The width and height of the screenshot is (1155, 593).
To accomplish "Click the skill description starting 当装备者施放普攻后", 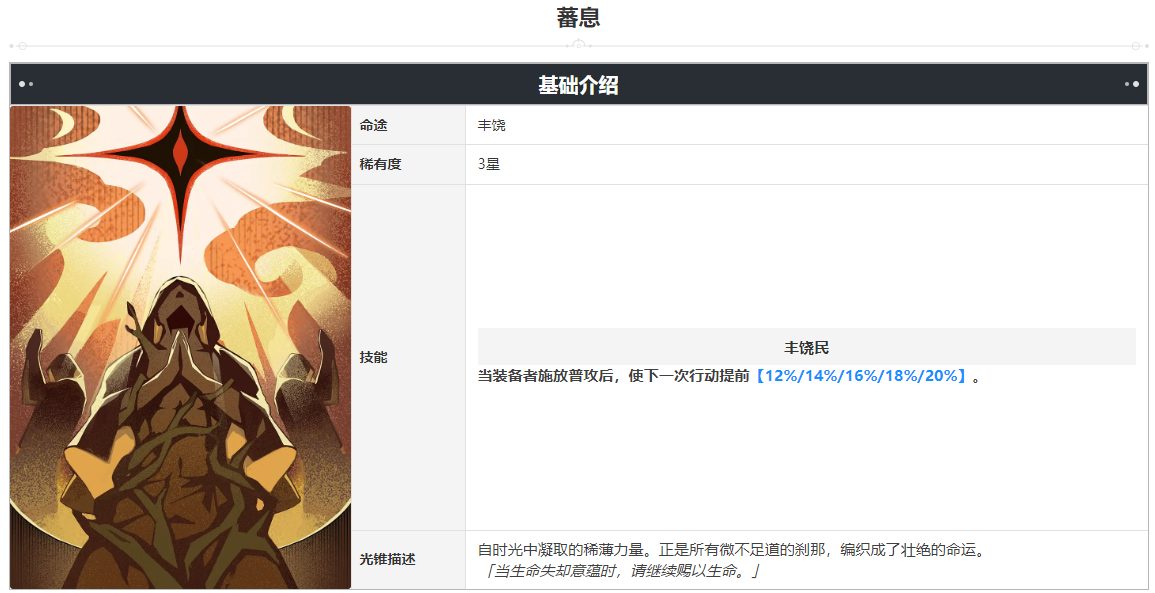I will pos(729,376).
